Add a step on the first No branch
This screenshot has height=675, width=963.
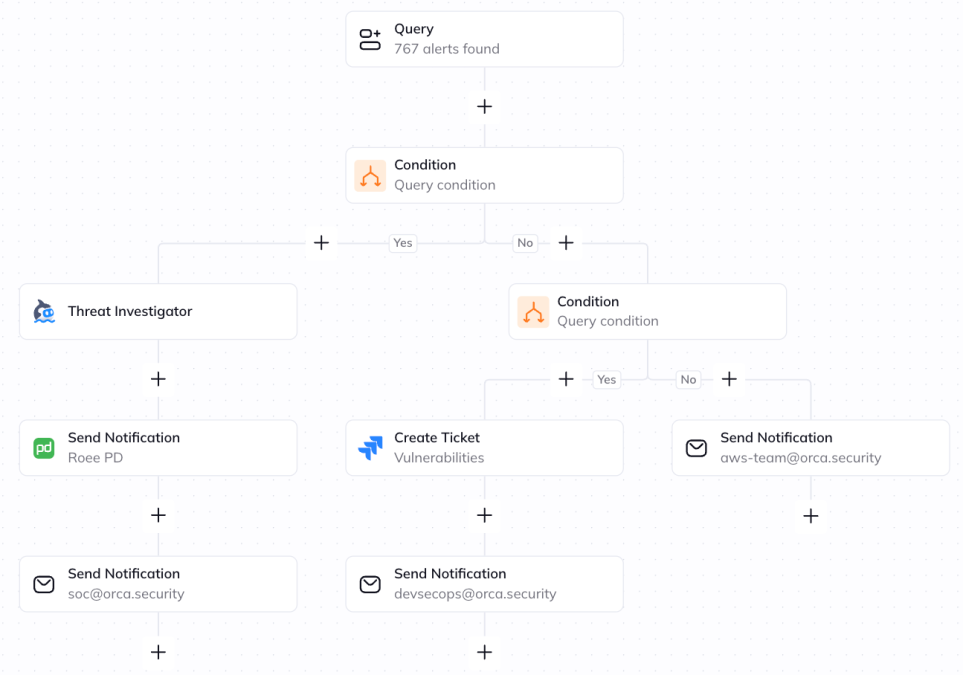(x=566, y=243)
